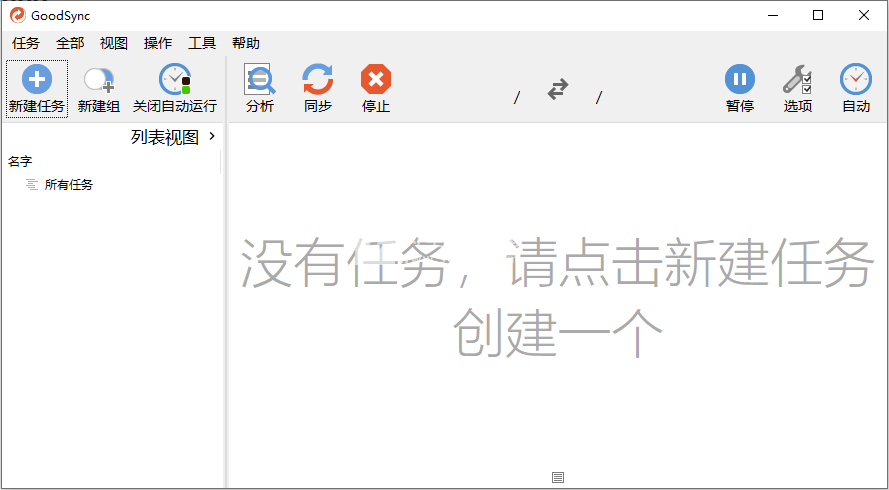Start the 同步 sync arrows icon
Image resolution: width=889 pixels, height=490 pixels.
(x=318, y=79)
